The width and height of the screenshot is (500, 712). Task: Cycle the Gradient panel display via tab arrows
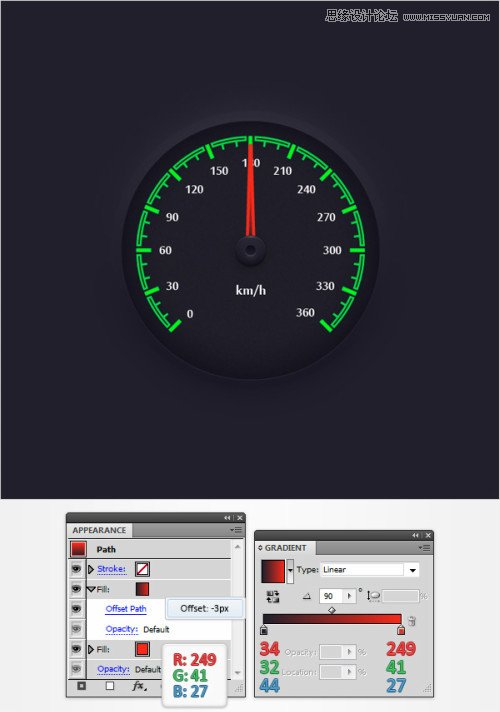(260, 548)
